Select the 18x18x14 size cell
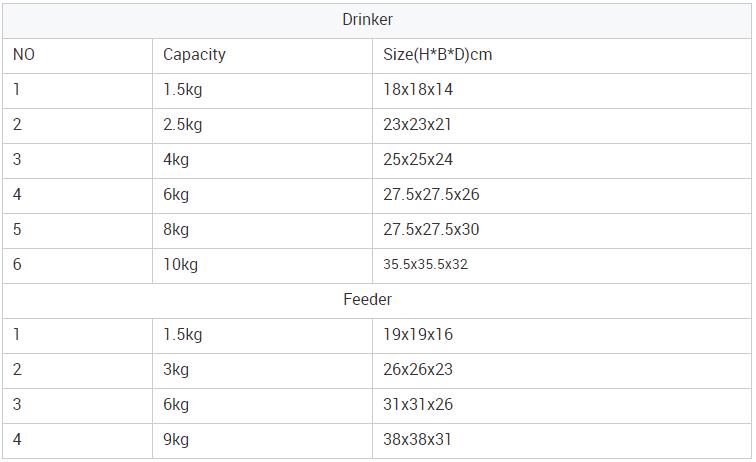The image size is (756, 462). pyautogui.click(x=418, y=90)
